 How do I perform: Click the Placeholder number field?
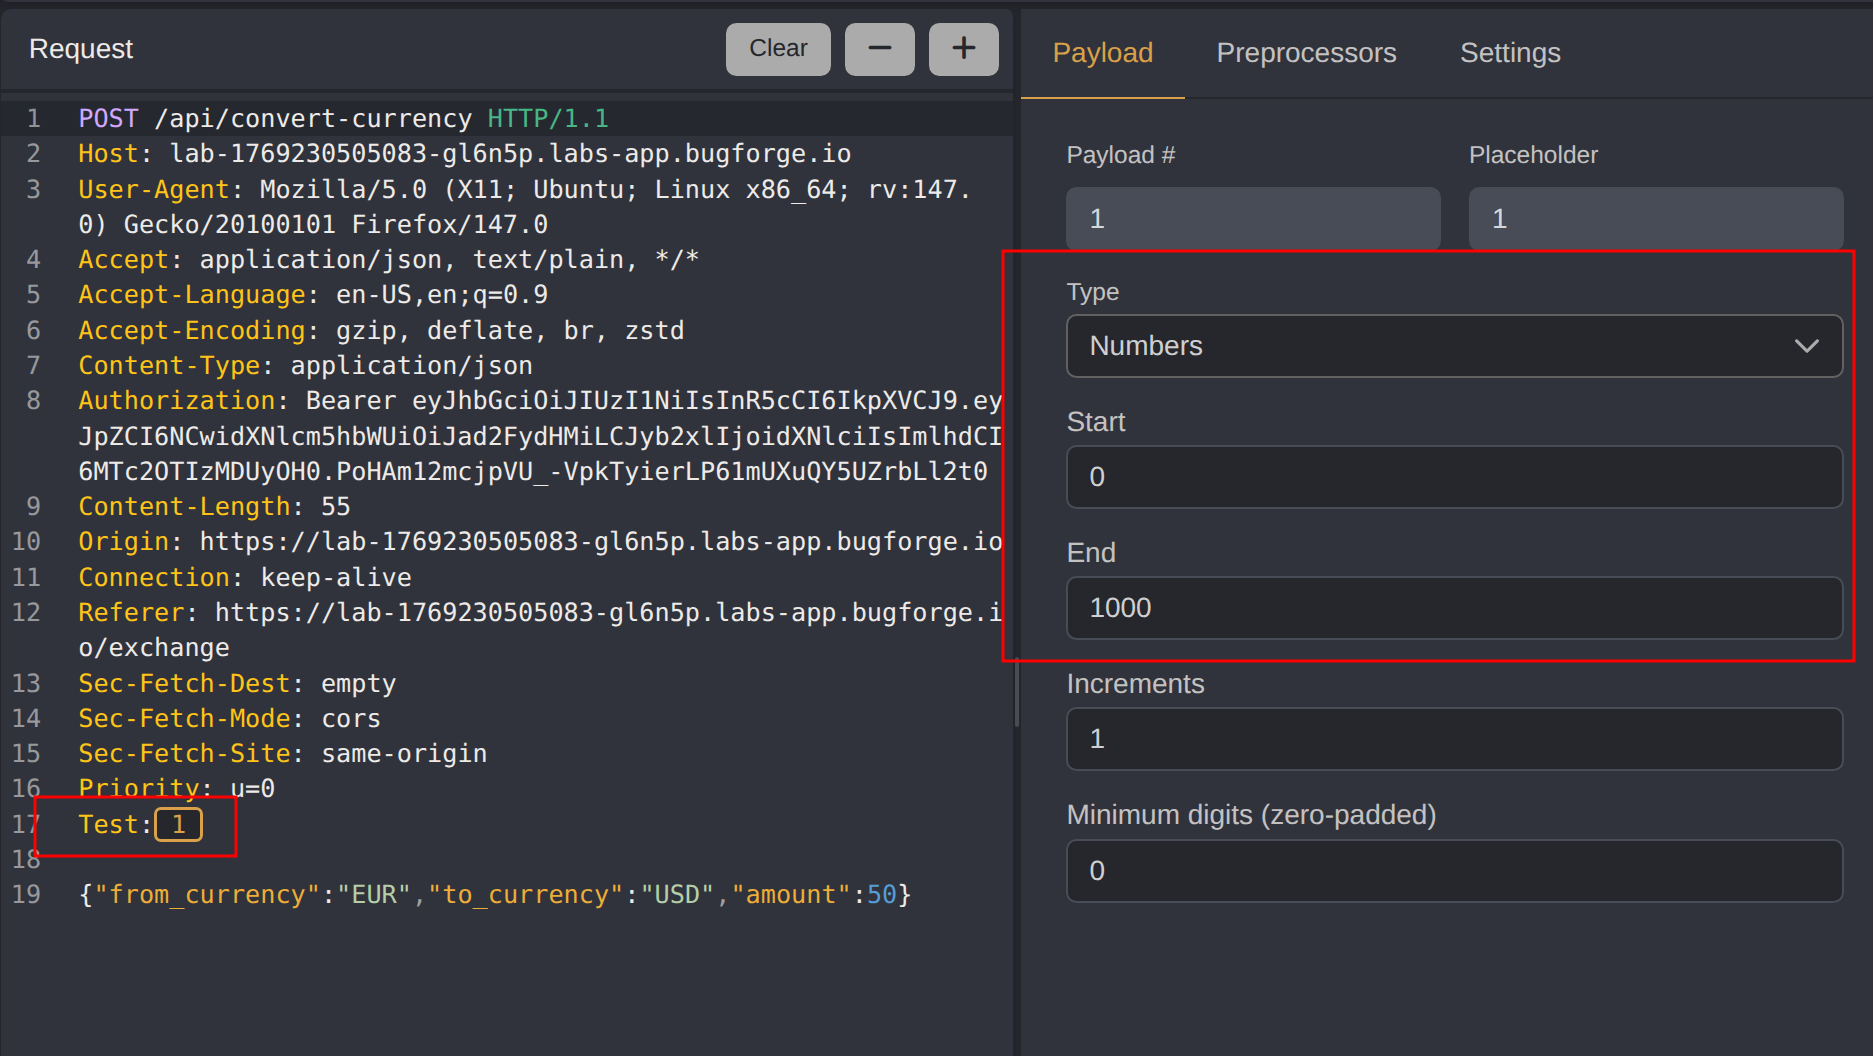(1654, 219)
